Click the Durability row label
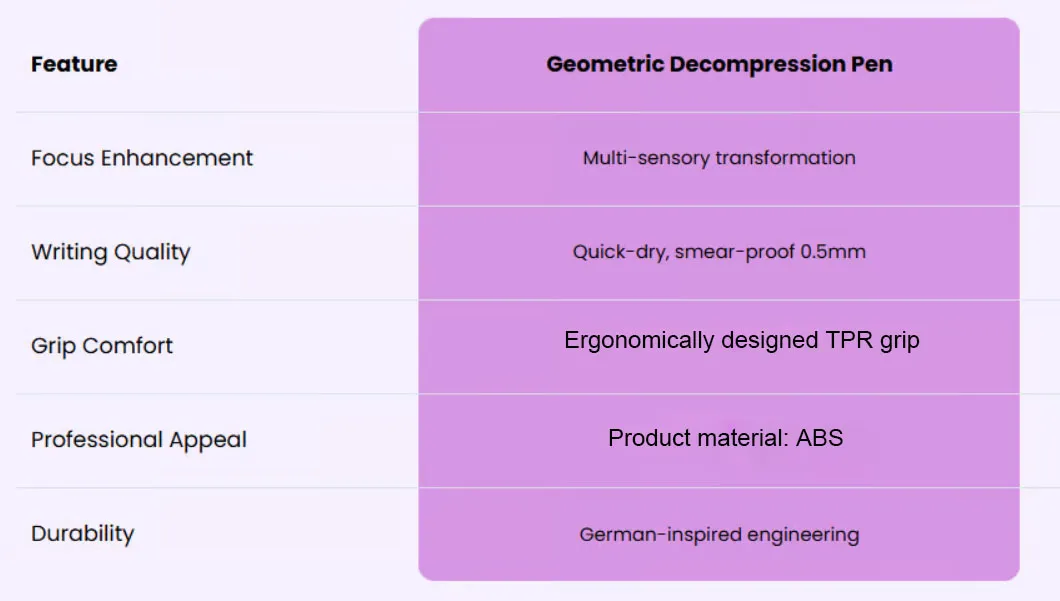The height and width of the screenshot is (601, 1060). (82, 533)
